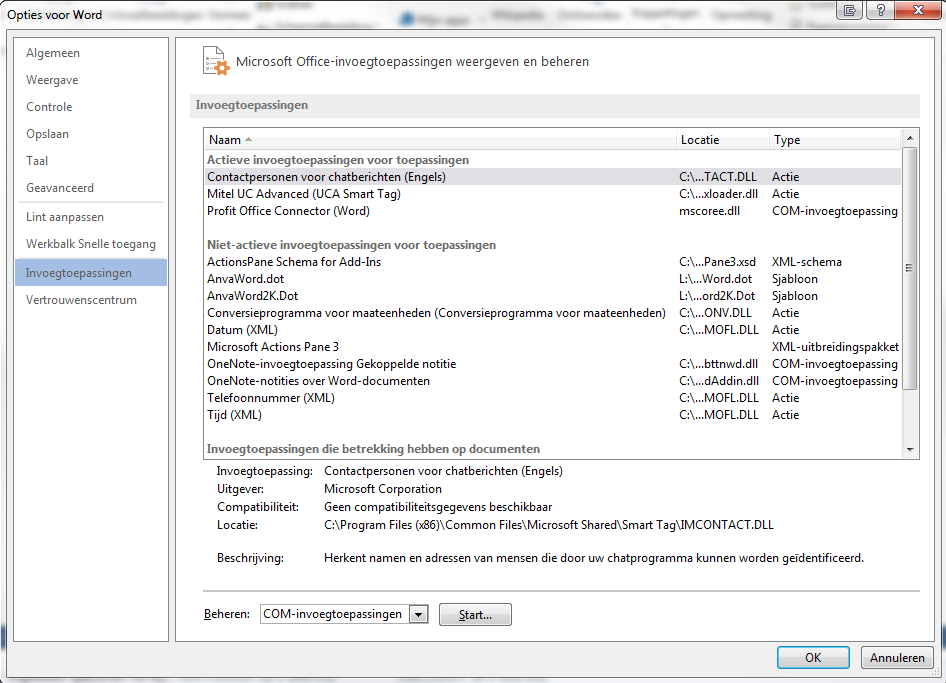Screen dimensions: 946x683
Task: Click the scroll up arrow of add-ins list
Action: pos(910,139)
